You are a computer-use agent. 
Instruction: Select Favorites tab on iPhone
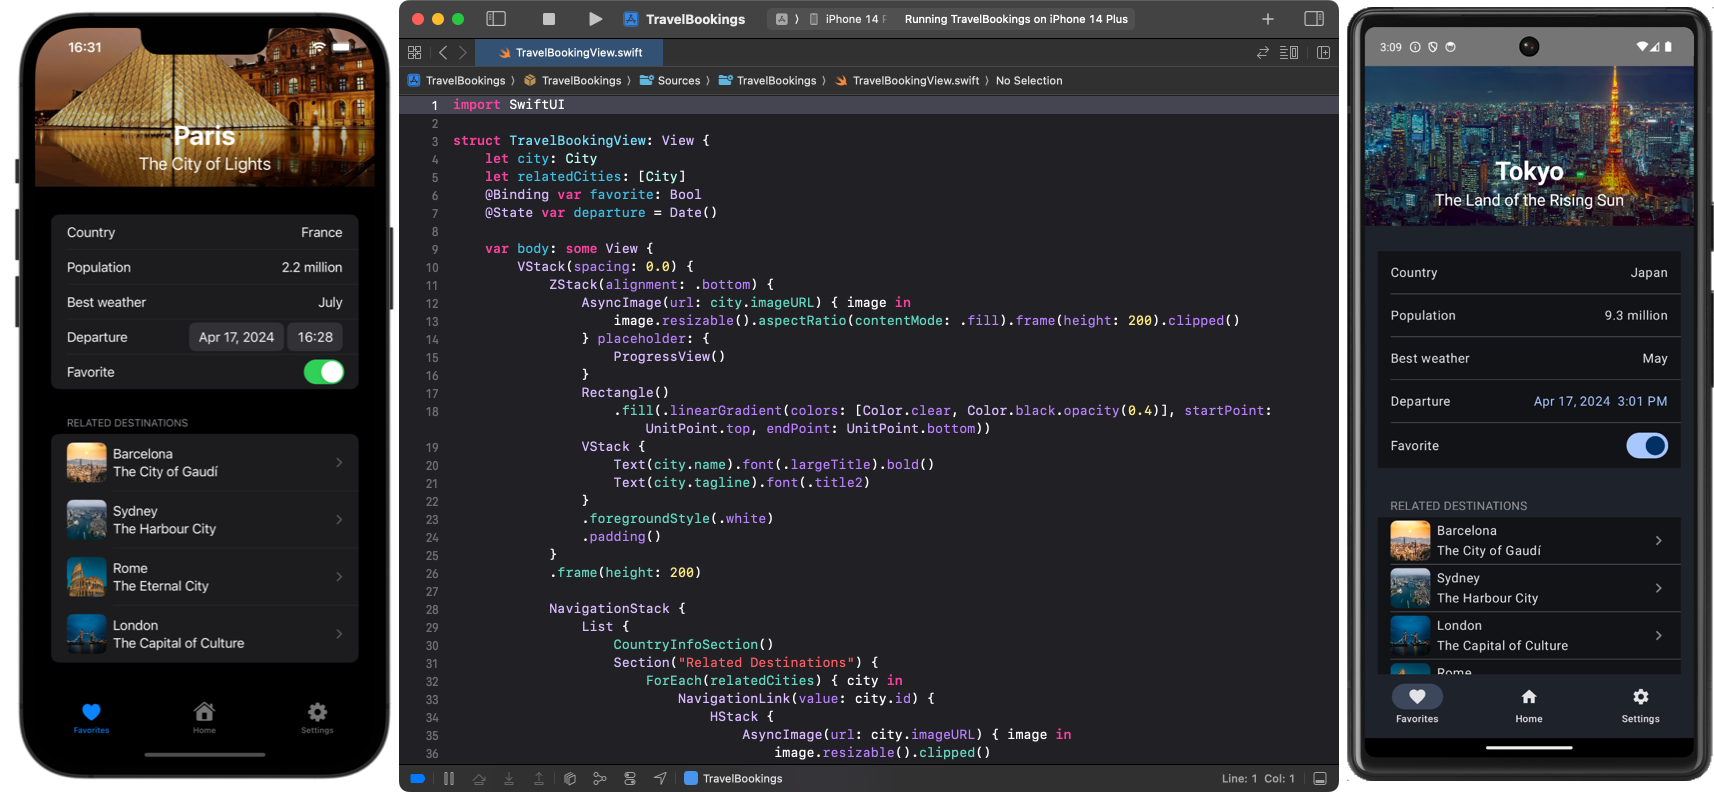pyautogui.click(x=91, y=717)
